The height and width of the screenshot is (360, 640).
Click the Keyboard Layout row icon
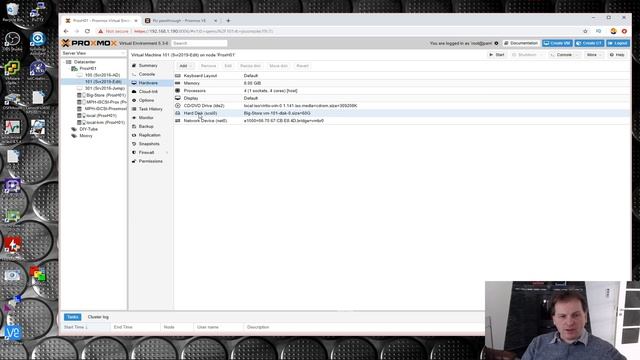(x=178, y=76)
